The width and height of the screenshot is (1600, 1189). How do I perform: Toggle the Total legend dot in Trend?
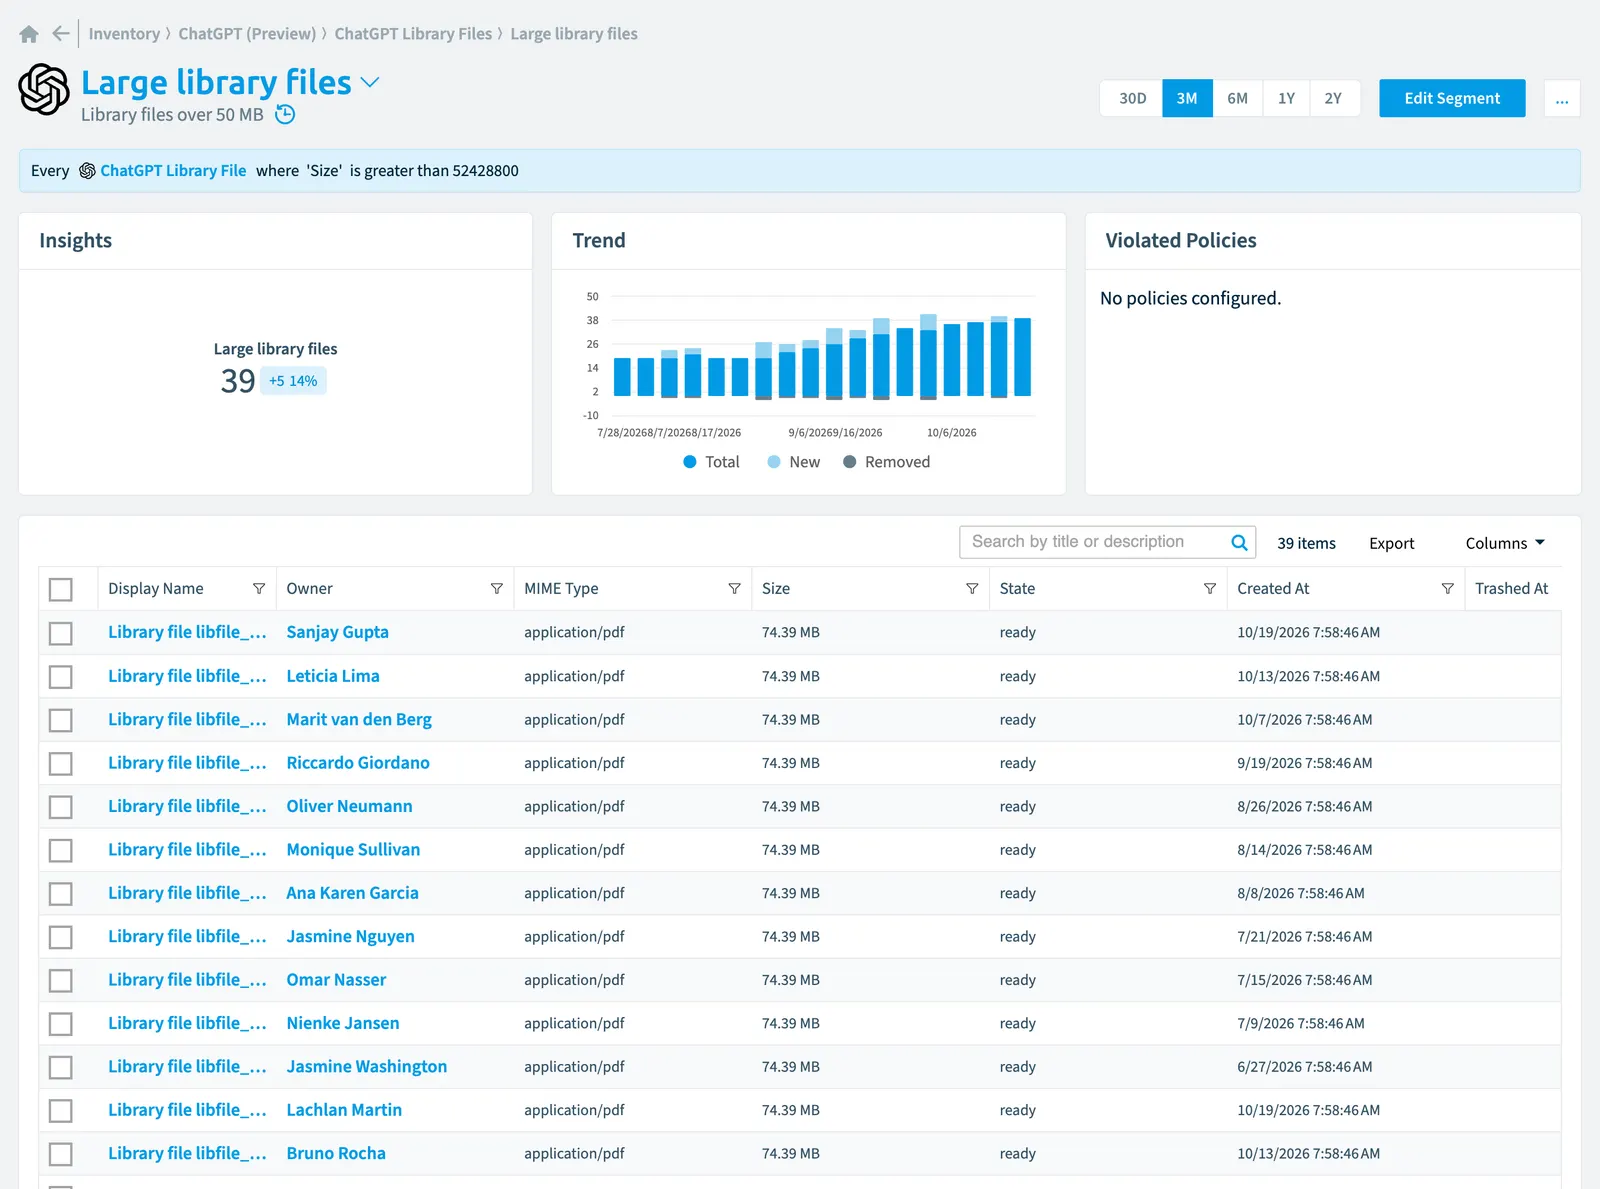click(690, 462)
